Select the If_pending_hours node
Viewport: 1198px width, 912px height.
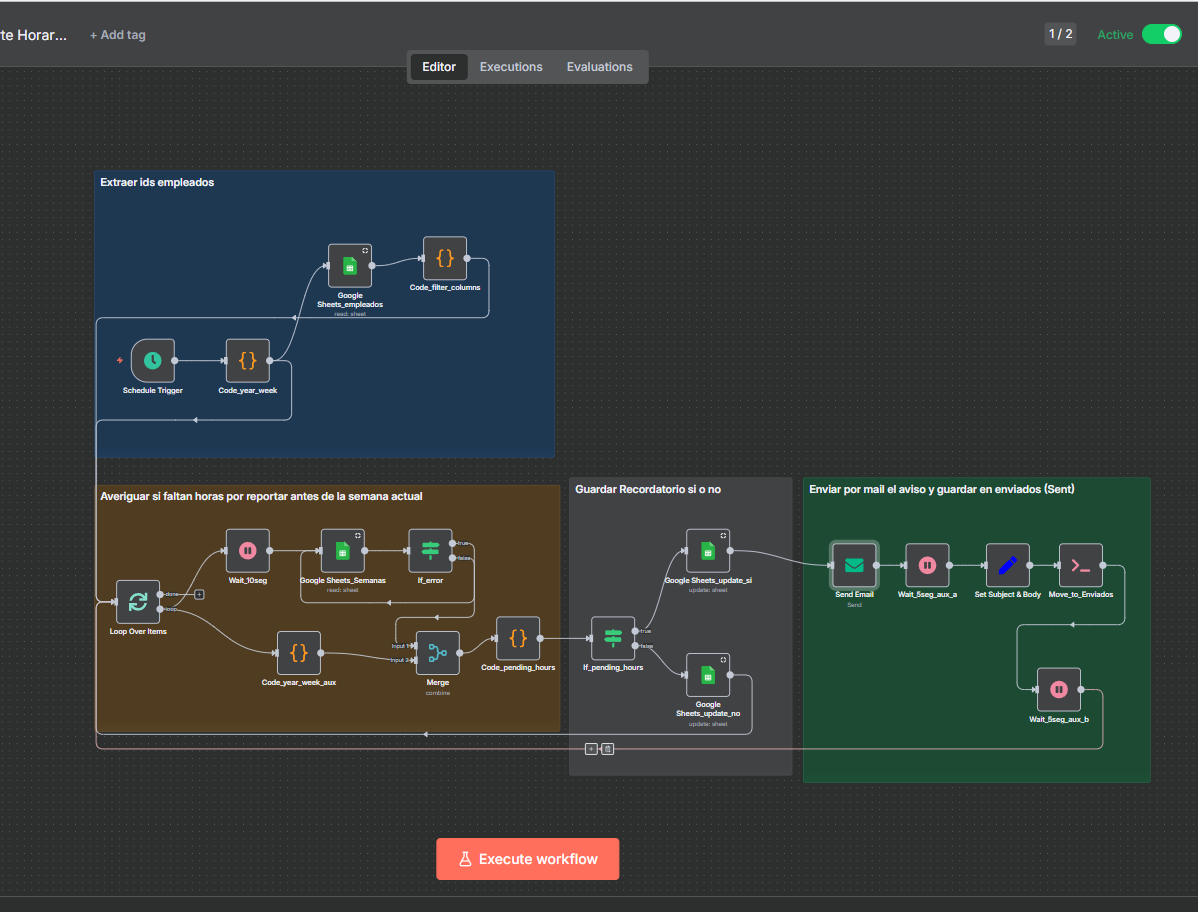(612, 638)
